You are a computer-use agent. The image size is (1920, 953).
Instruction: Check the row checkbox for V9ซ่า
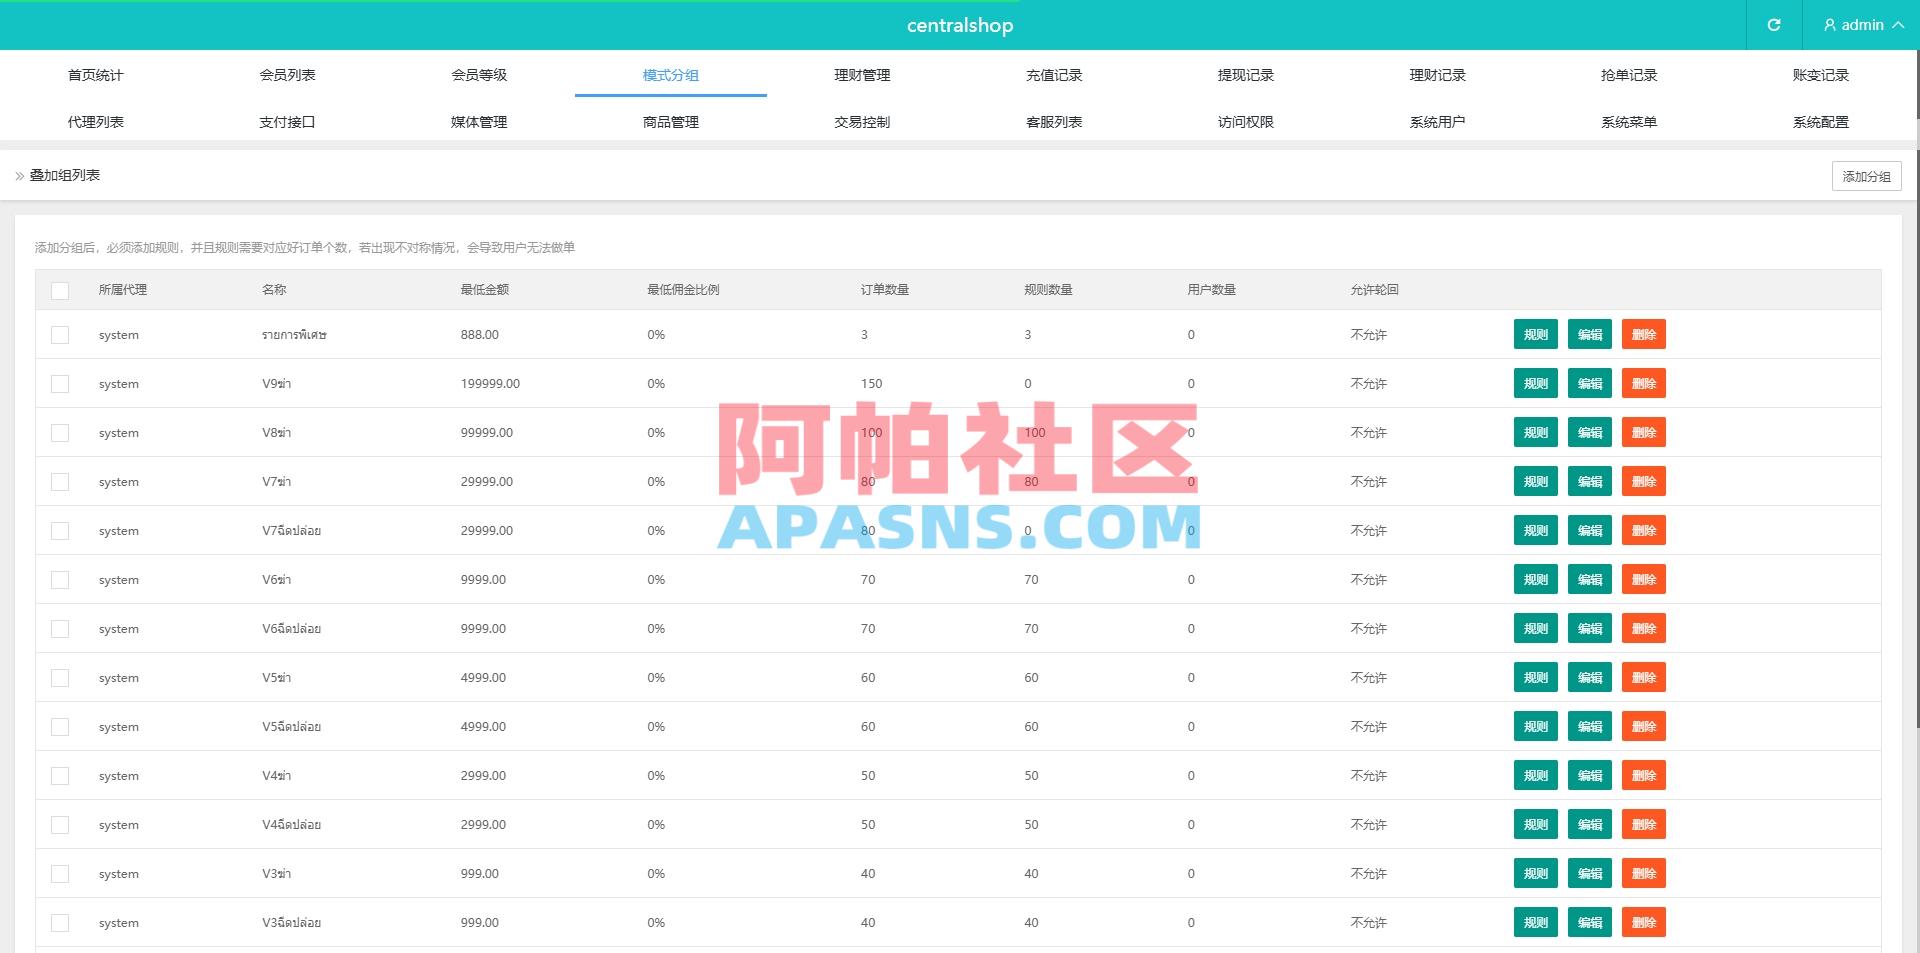pos(60,383)
